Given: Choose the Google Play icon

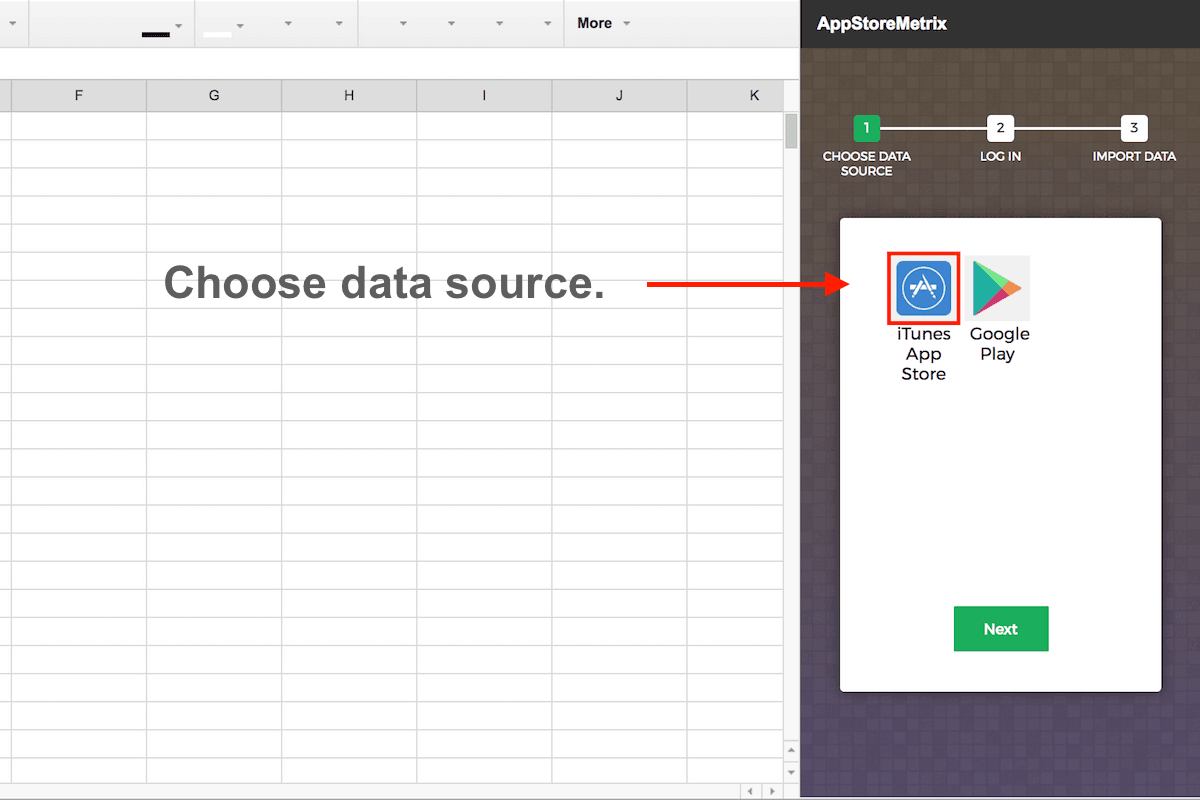Looking at the screenshot, I should point(999,288).
